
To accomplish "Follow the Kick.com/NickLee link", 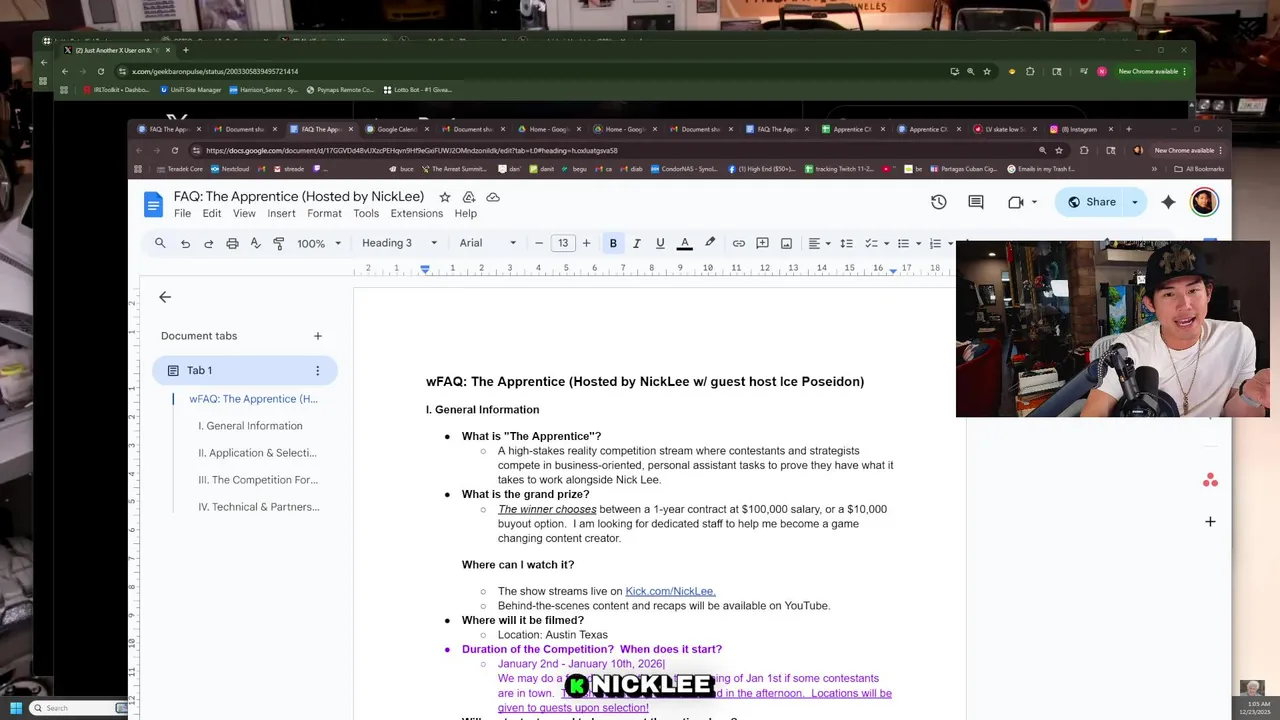I will pos(670,591).
